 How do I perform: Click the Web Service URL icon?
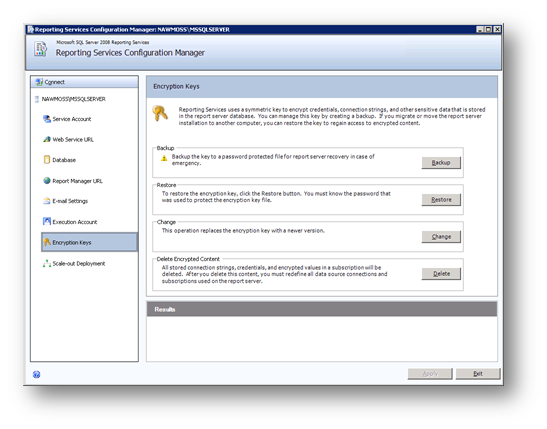point(47,140)
